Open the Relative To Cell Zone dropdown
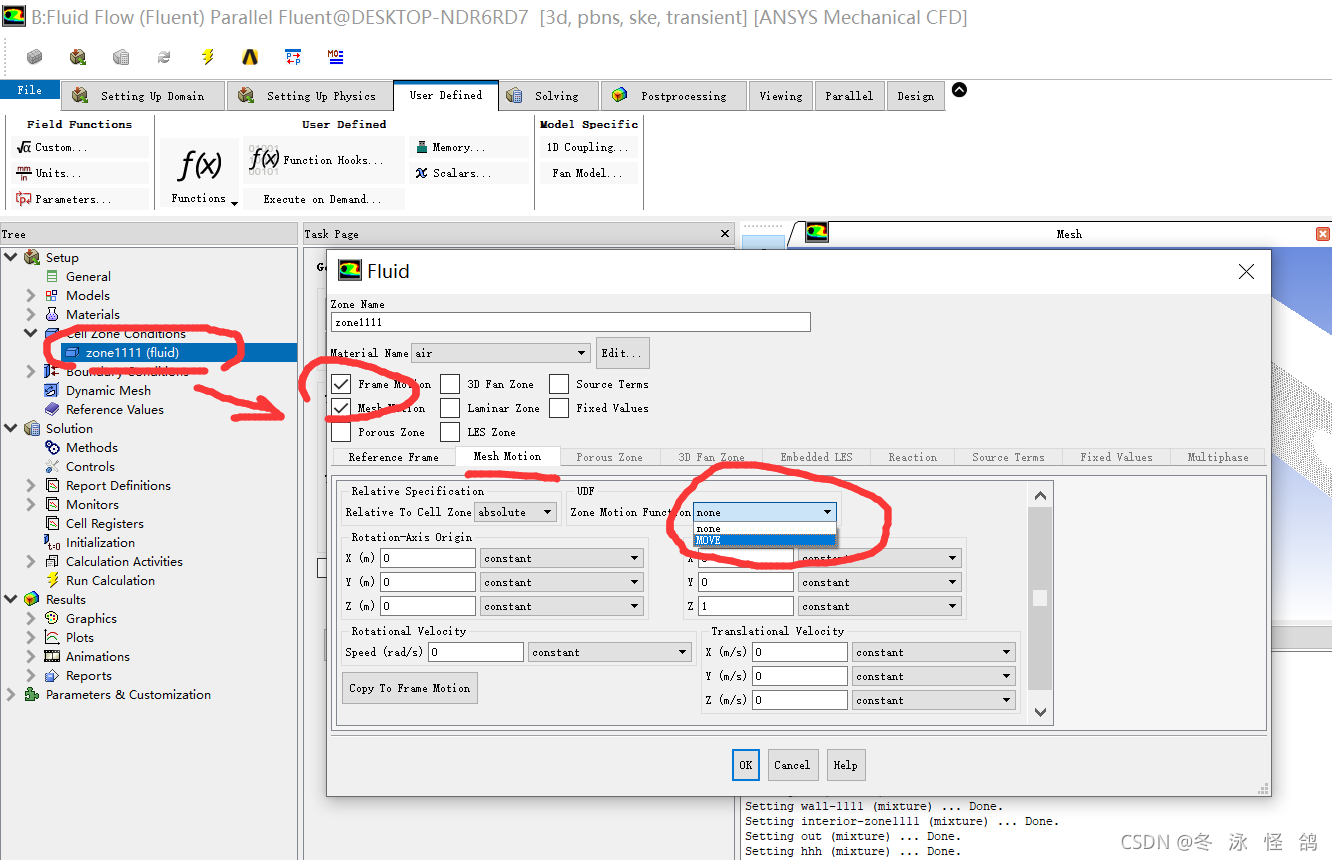This screenshot has height=860, width=1332. [x=516, y=512]
